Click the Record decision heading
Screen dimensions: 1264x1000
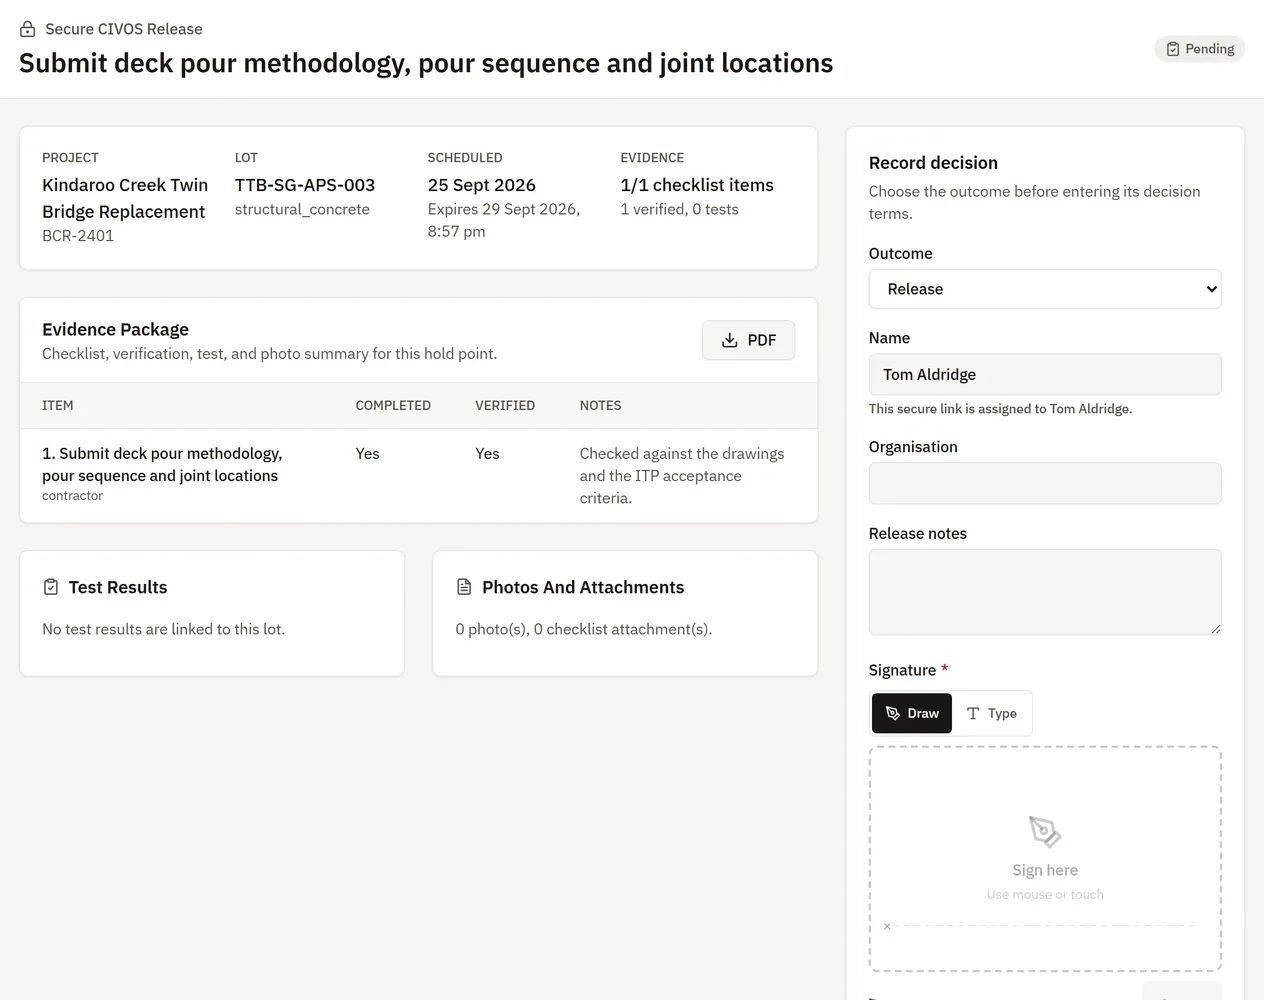coord(933,163)
